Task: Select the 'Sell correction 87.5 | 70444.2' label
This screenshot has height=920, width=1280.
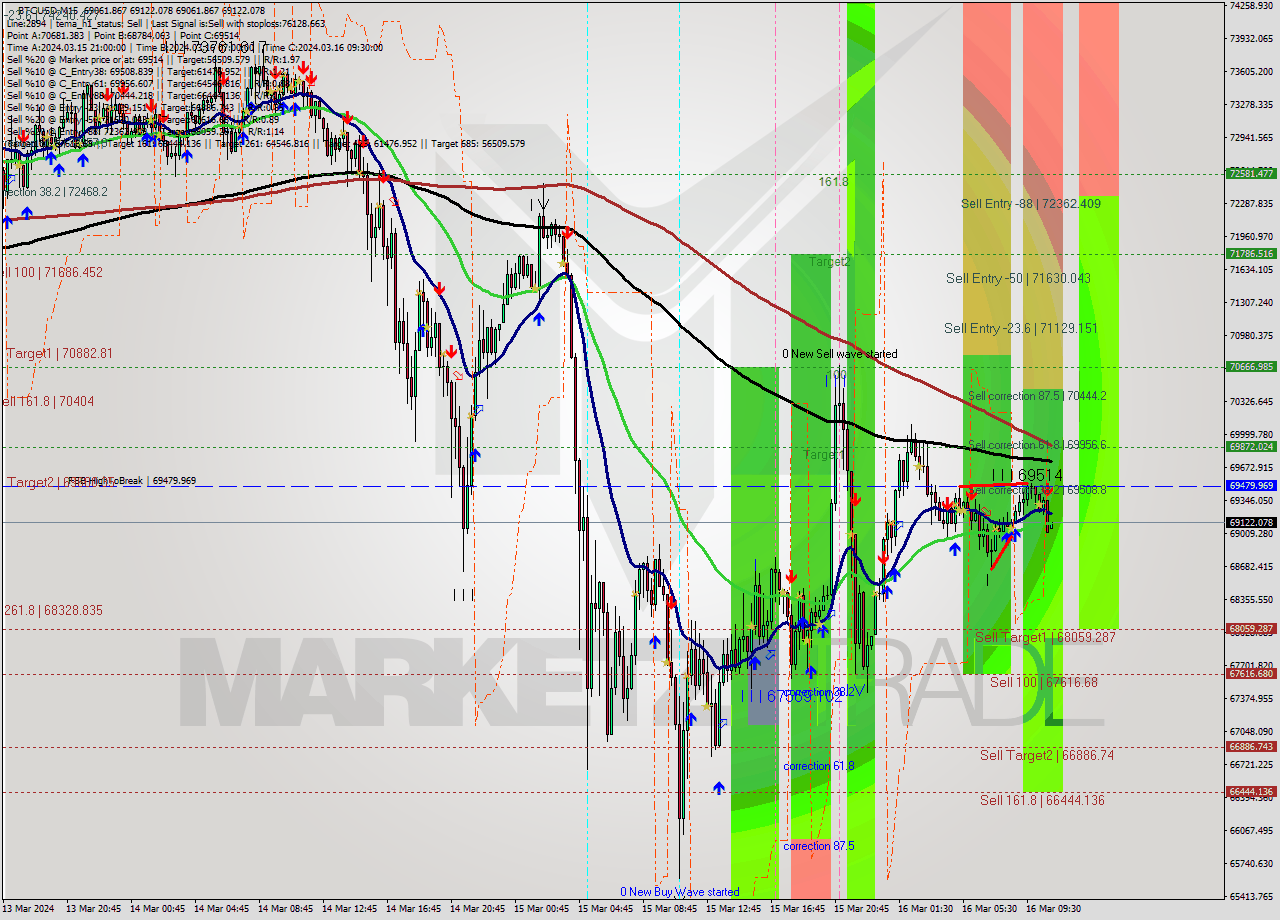Action: click(1037, 396)
